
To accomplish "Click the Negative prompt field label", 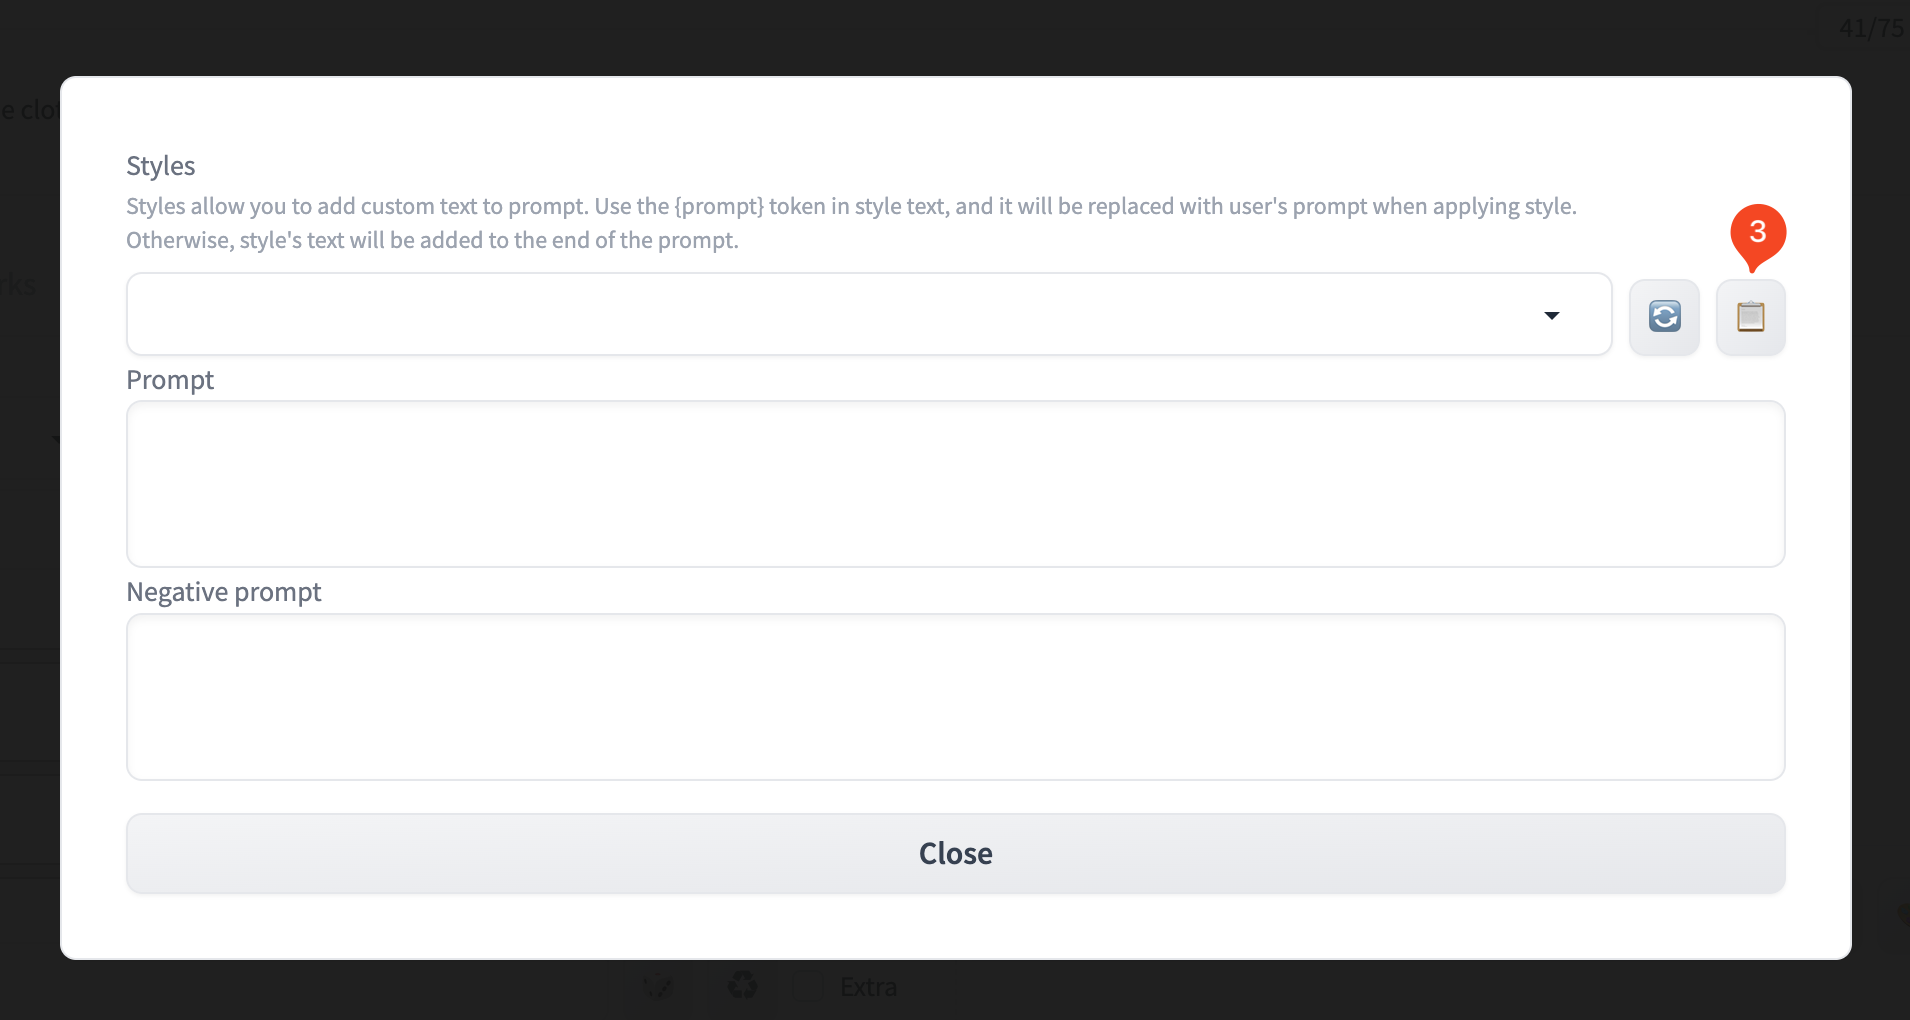I will 223,592.
